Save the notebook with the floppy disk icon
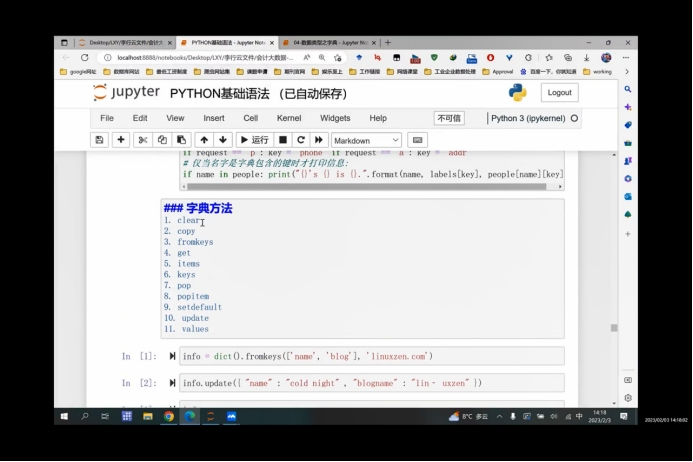 click(99, 140)
